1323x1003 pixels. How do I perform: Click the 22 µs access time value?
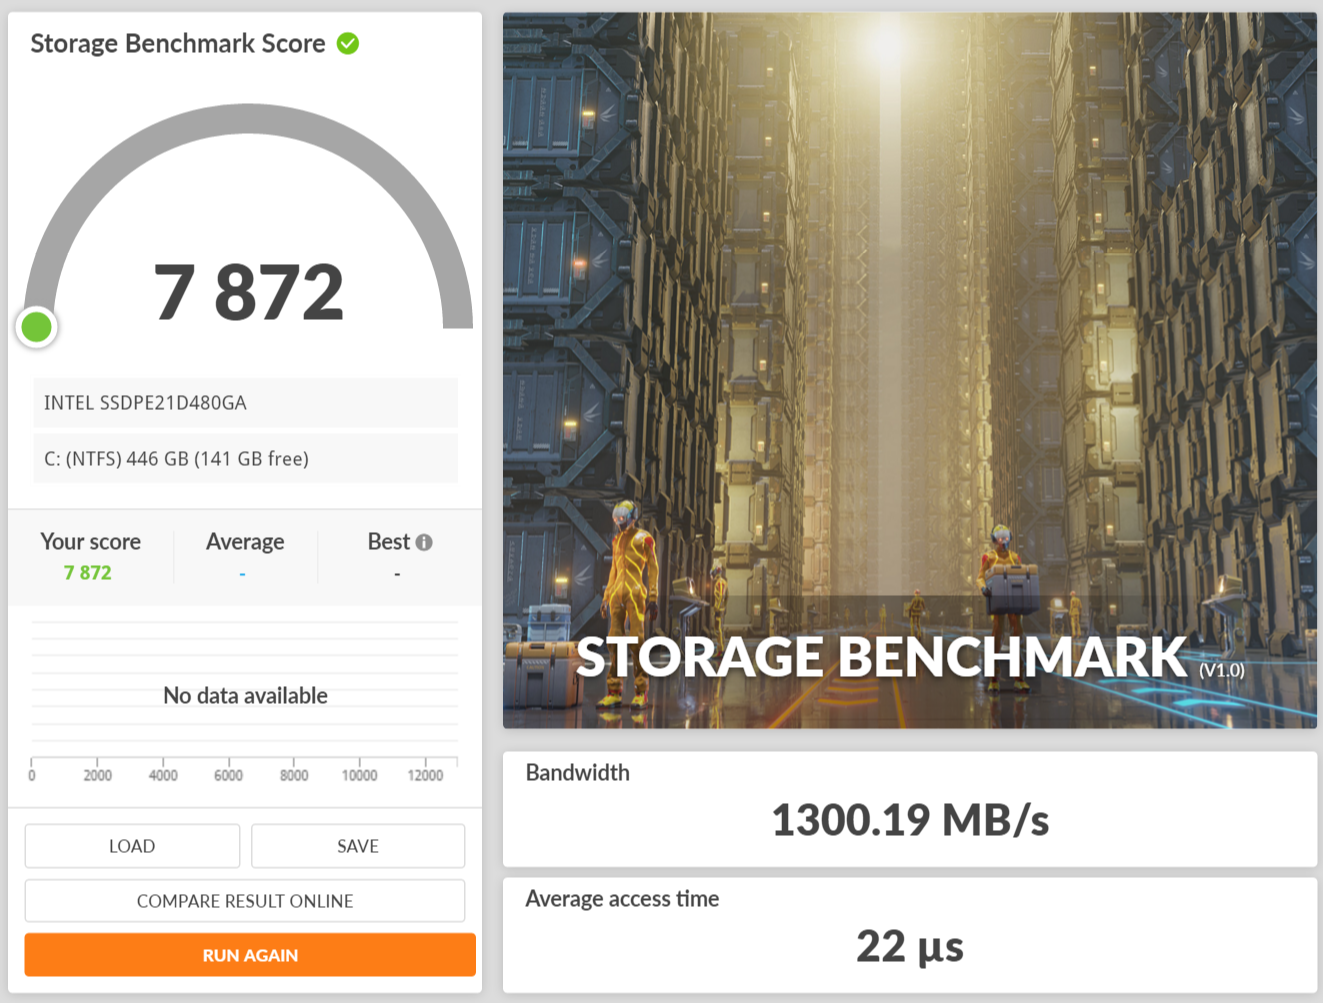tap(910, 946)
